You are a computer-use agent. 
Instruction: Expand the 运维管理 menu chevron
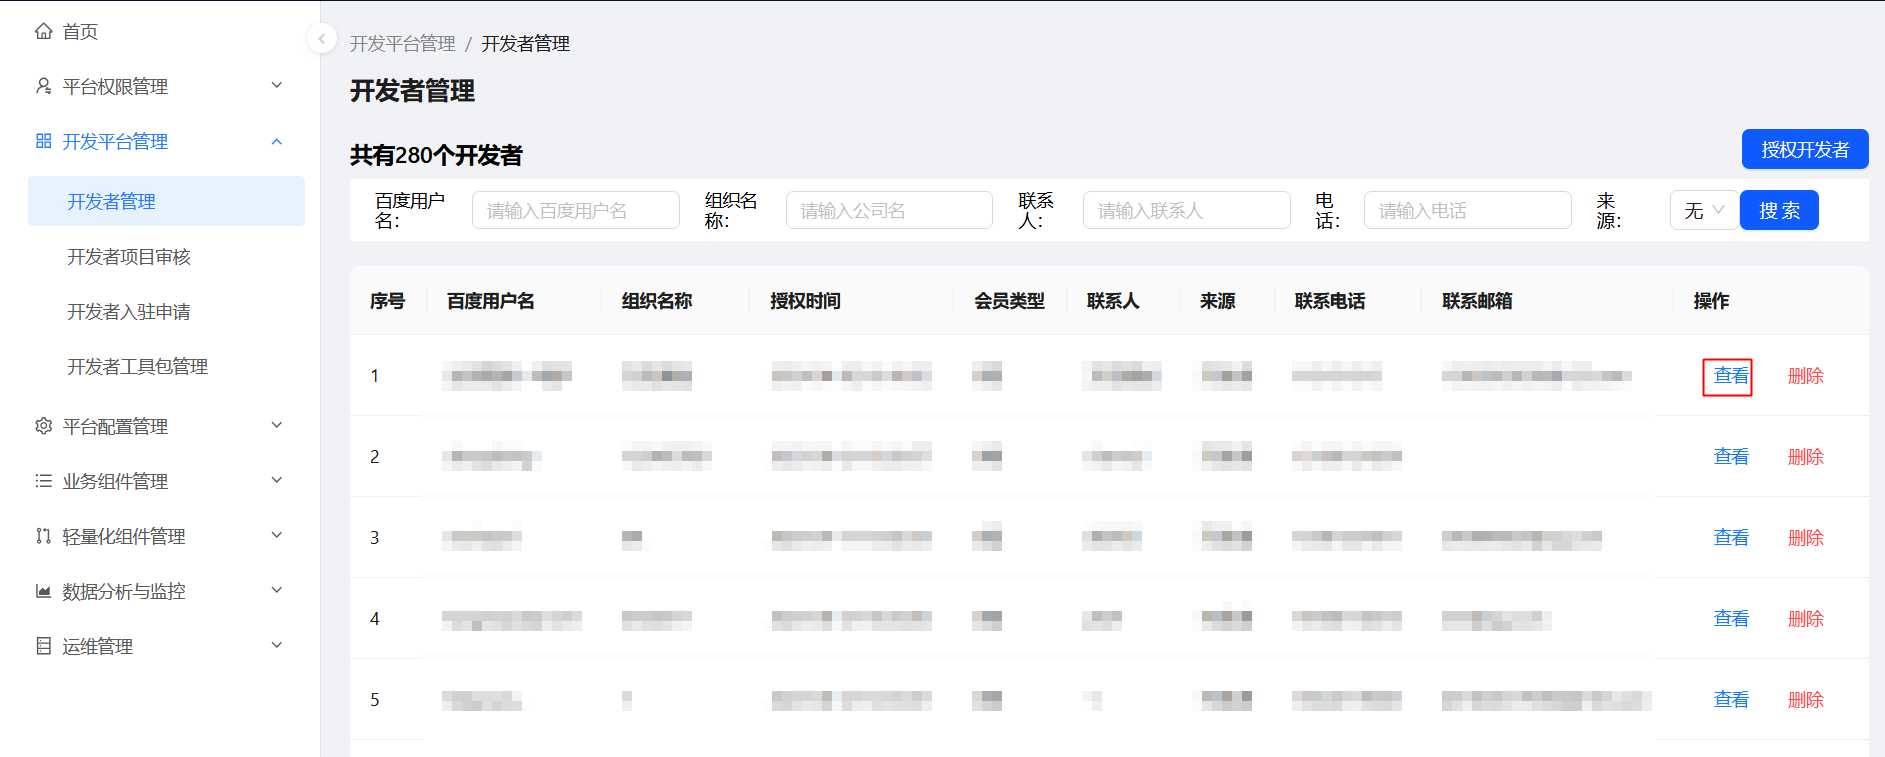(x=277, y=646)
